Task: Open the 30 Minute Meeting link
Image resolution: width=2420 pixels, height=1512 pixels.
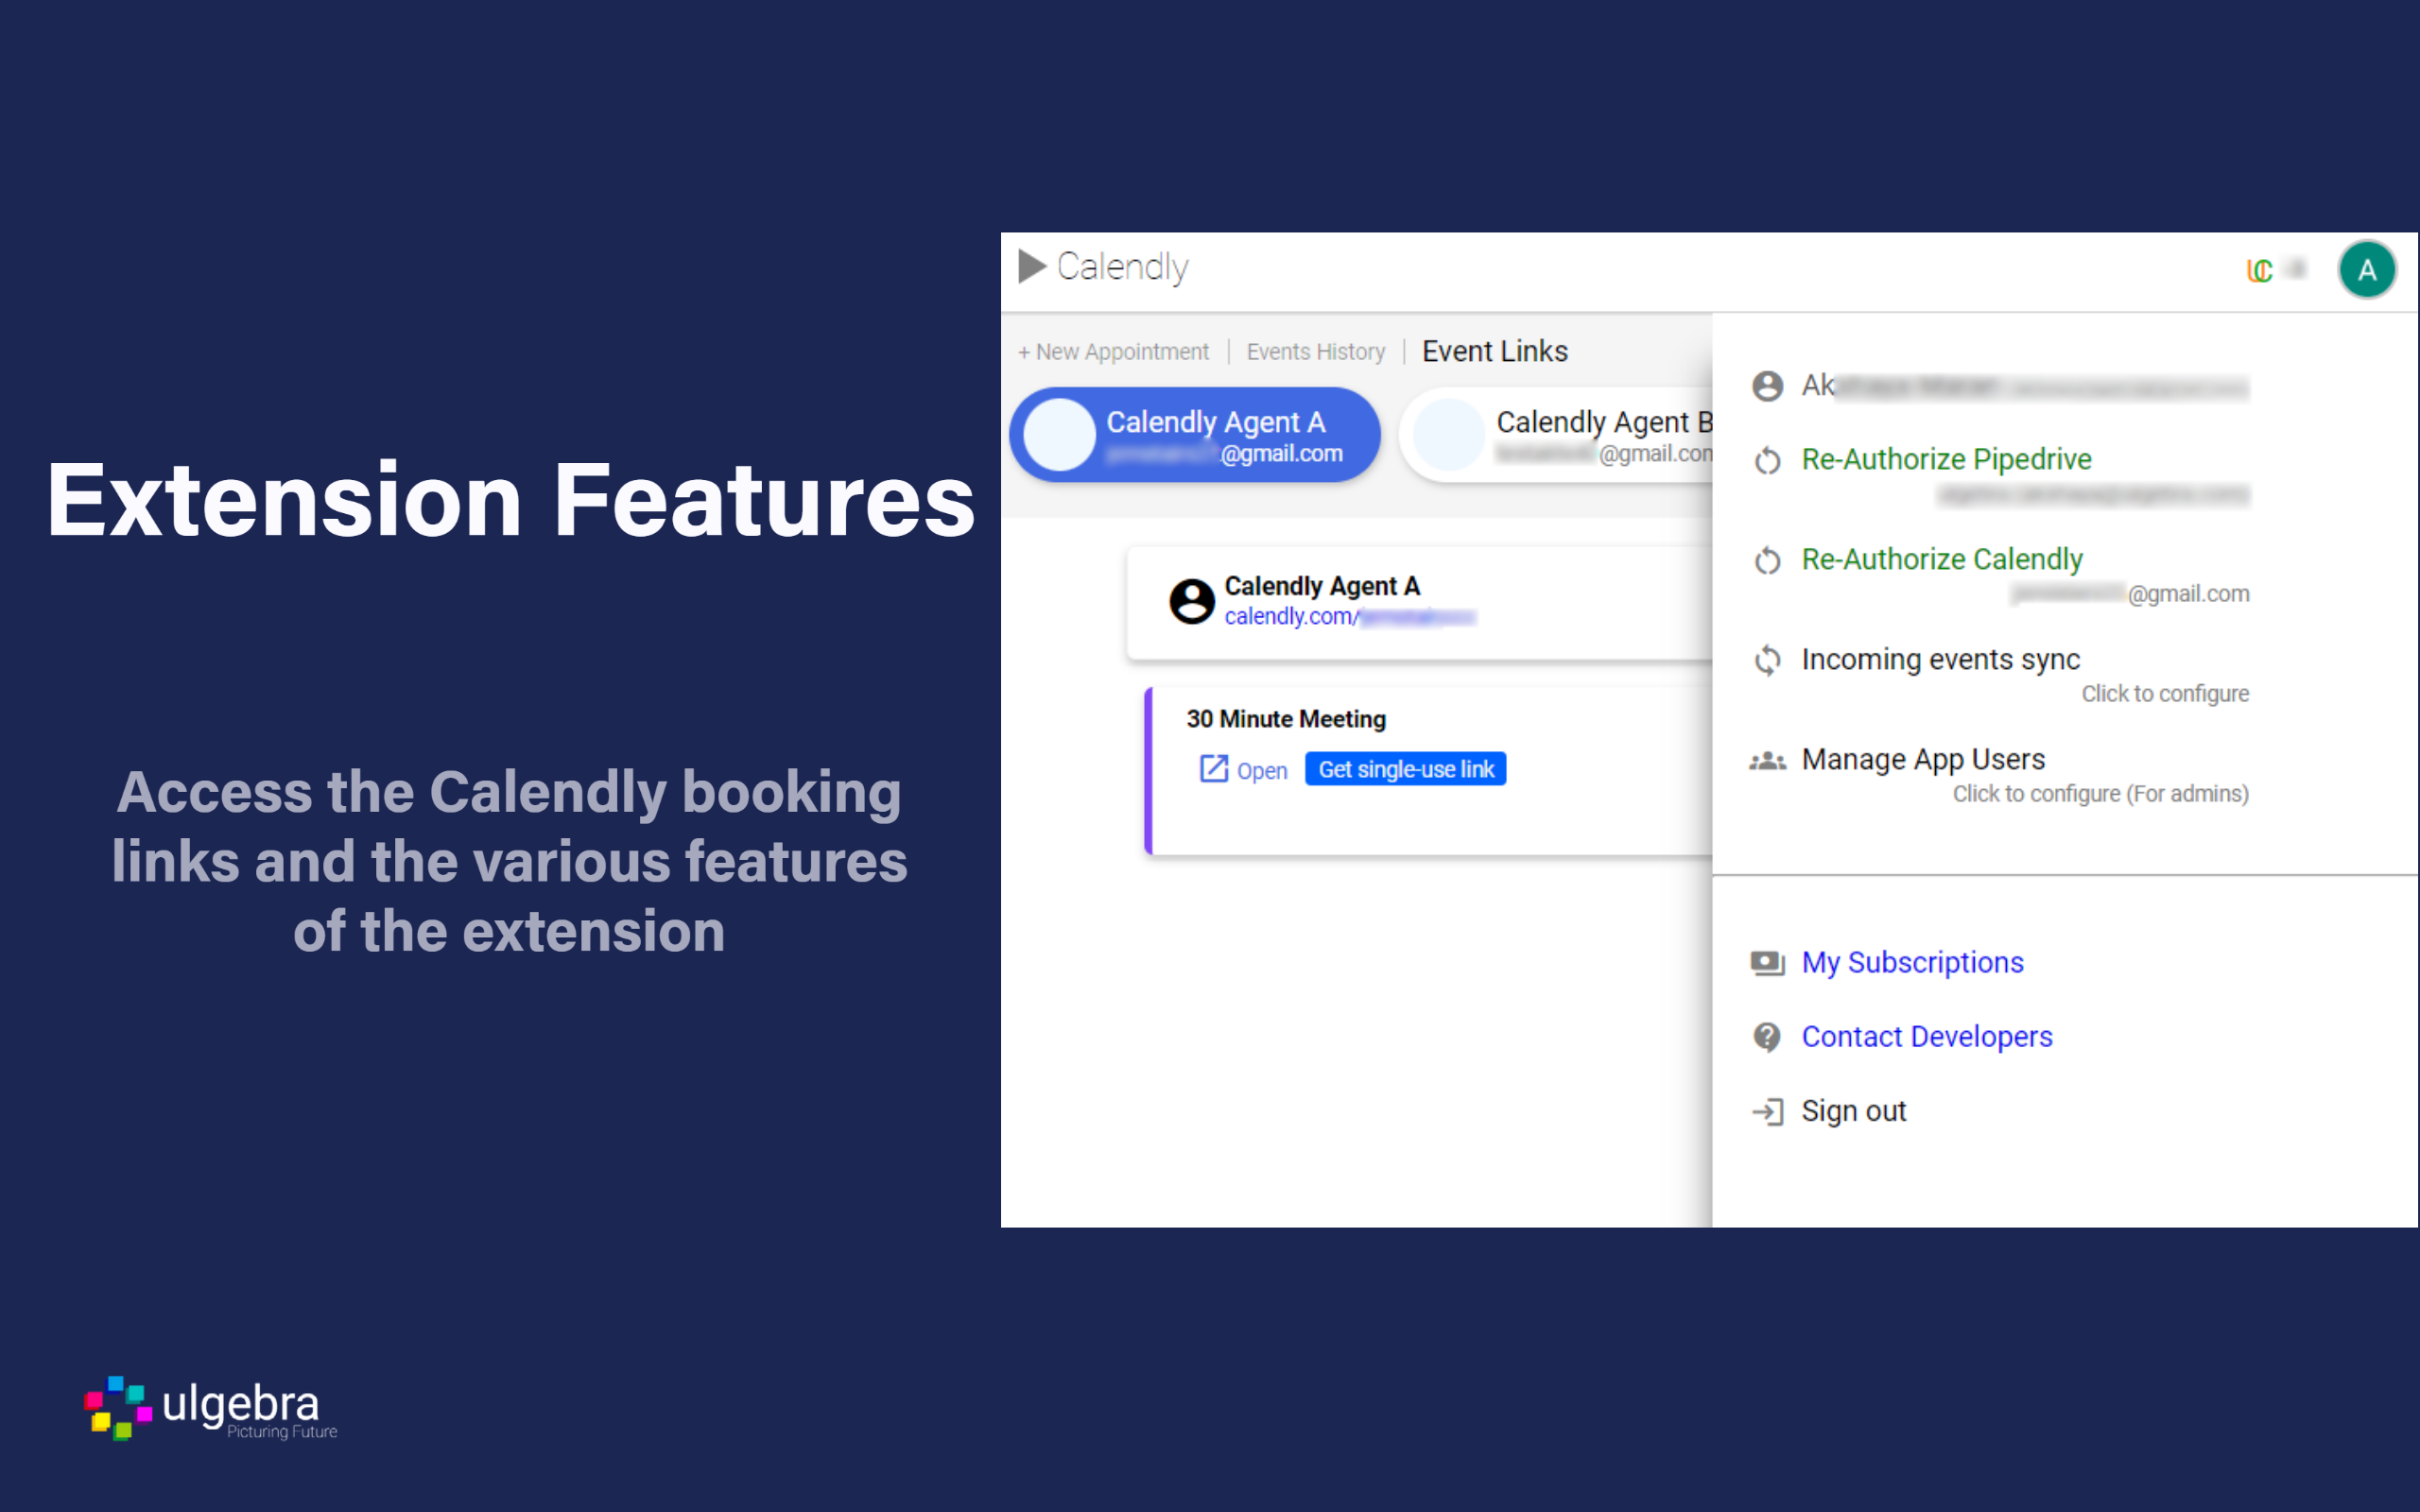Action: tap(1243, 770)
